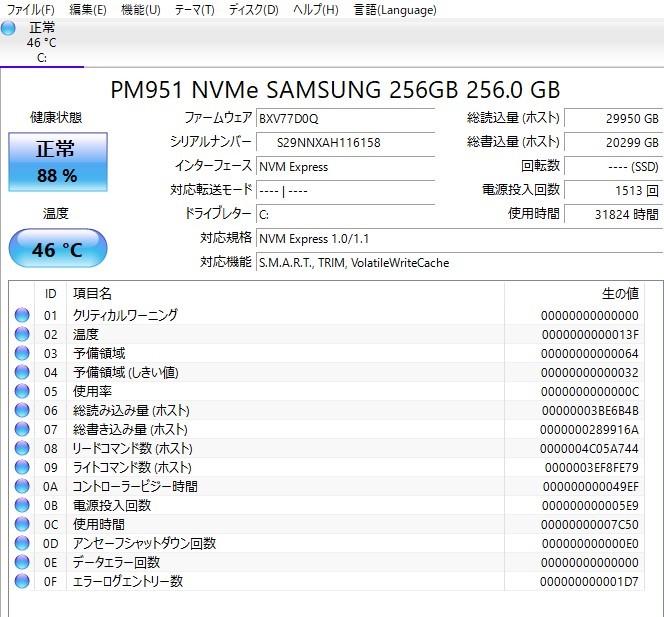Open the 言語(Language) menu

click(395, 9)
